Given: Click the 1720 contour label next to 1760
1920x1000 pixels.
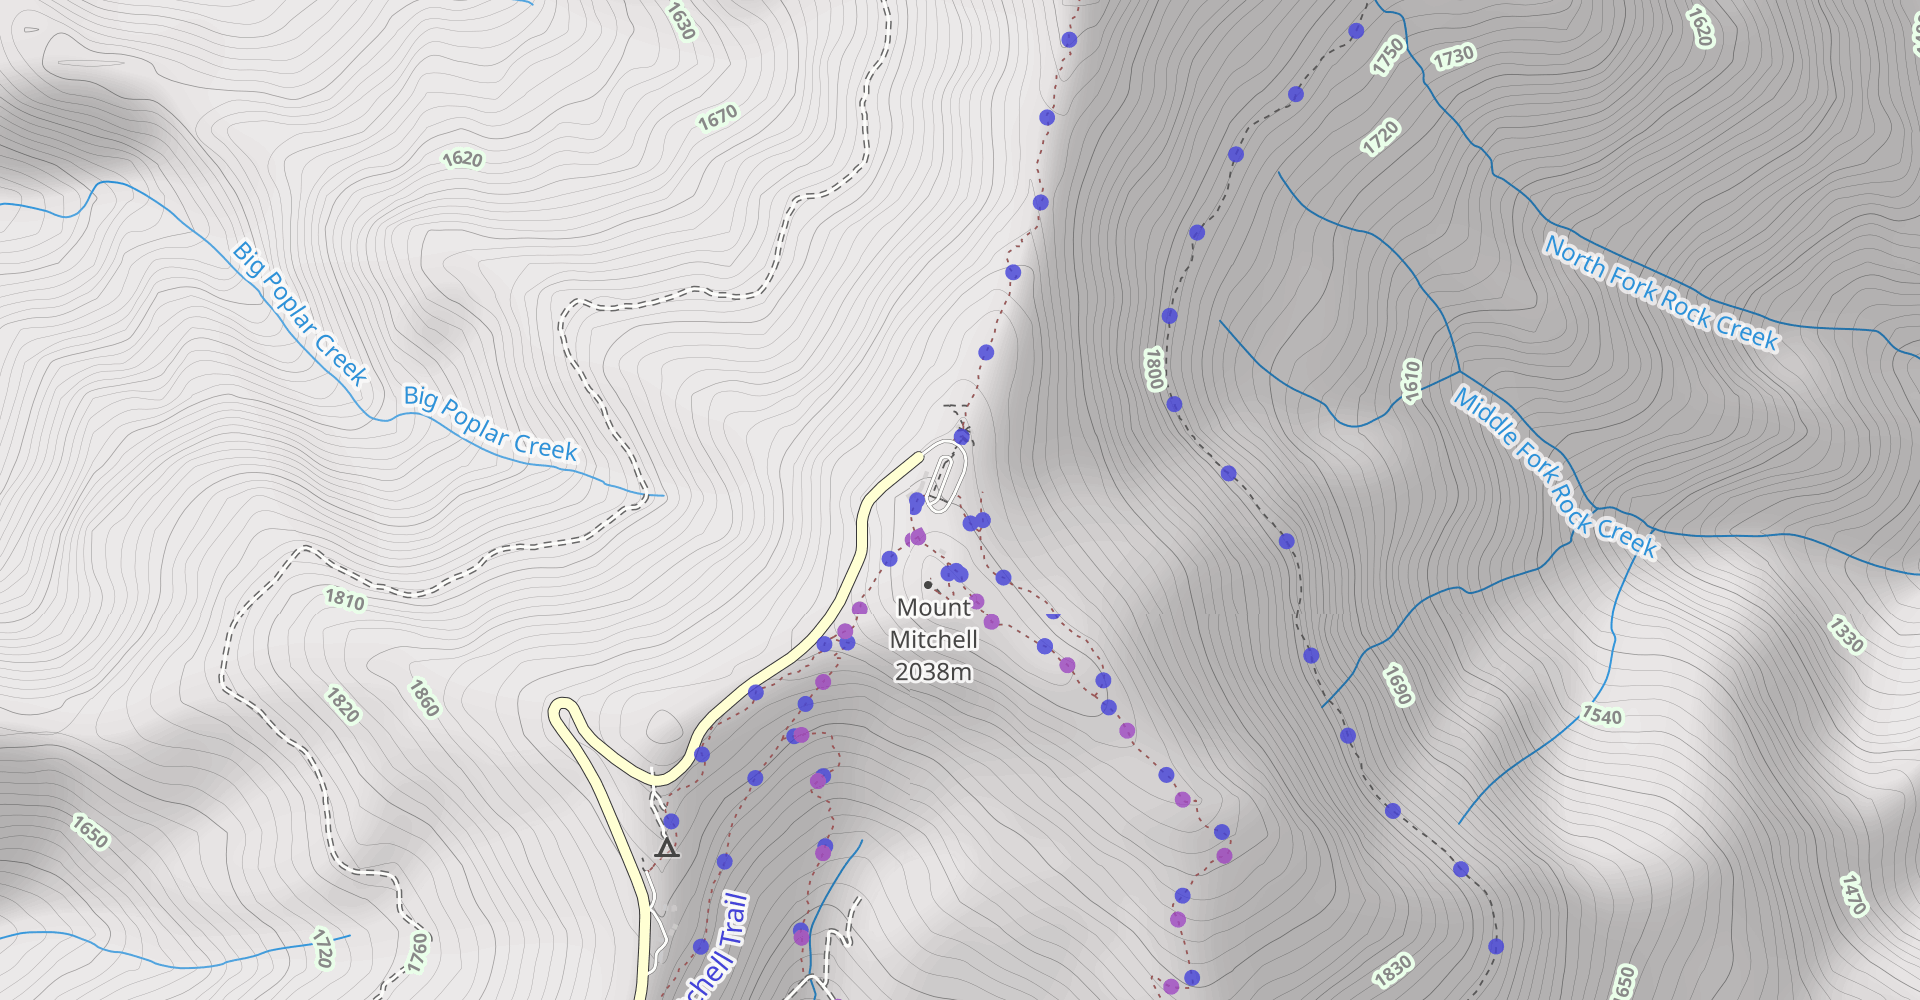Looking at the screenshot, I should coord(323,948).
